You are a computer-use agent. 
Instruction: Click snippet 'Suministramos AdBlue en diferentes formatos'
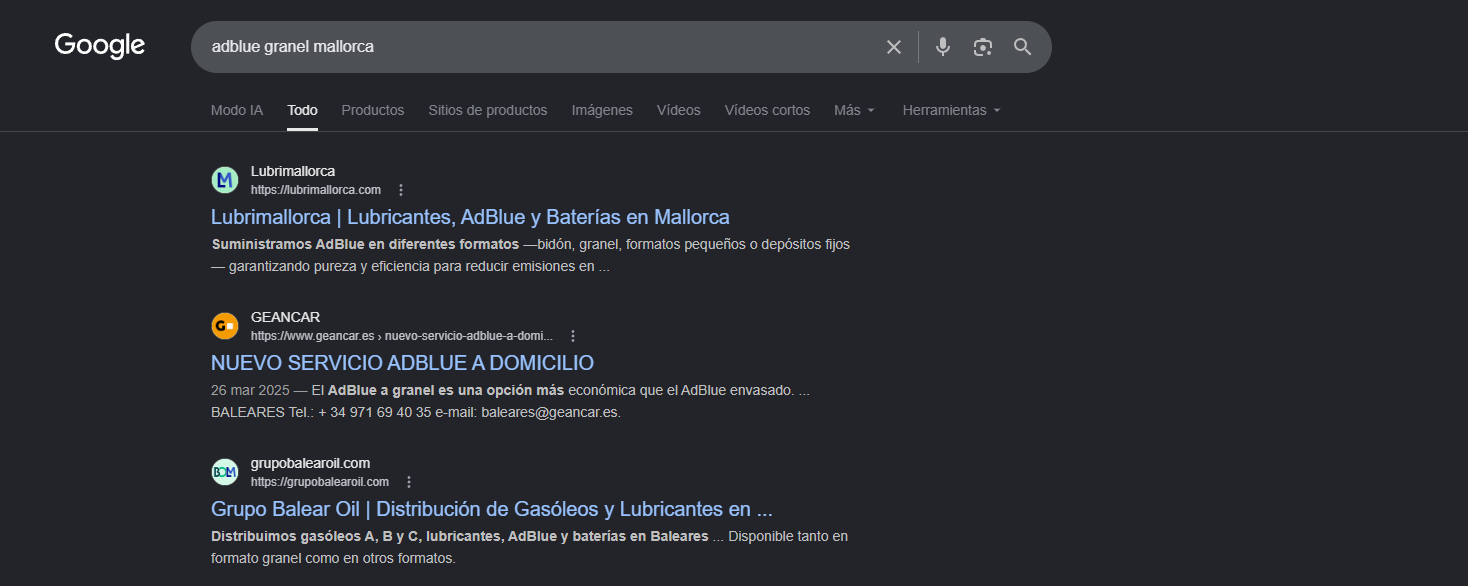tap(366, 244)
